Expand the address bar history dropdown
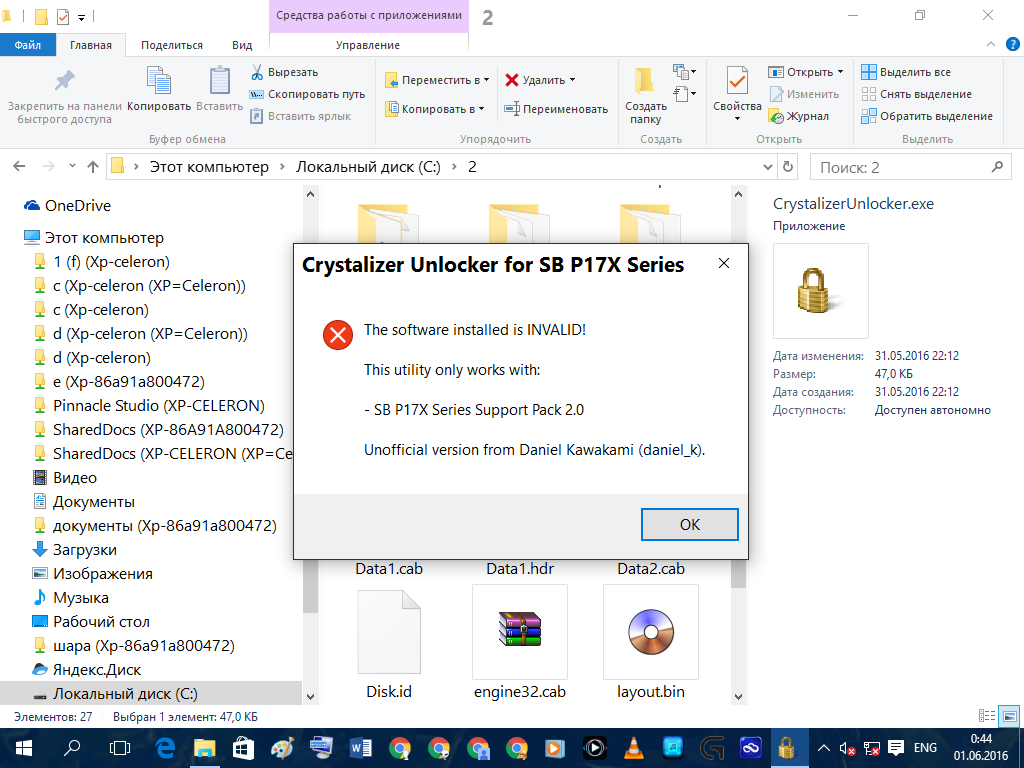This screenshot has width=1024, height=768. pyautogui.click(x=767, y=167)
